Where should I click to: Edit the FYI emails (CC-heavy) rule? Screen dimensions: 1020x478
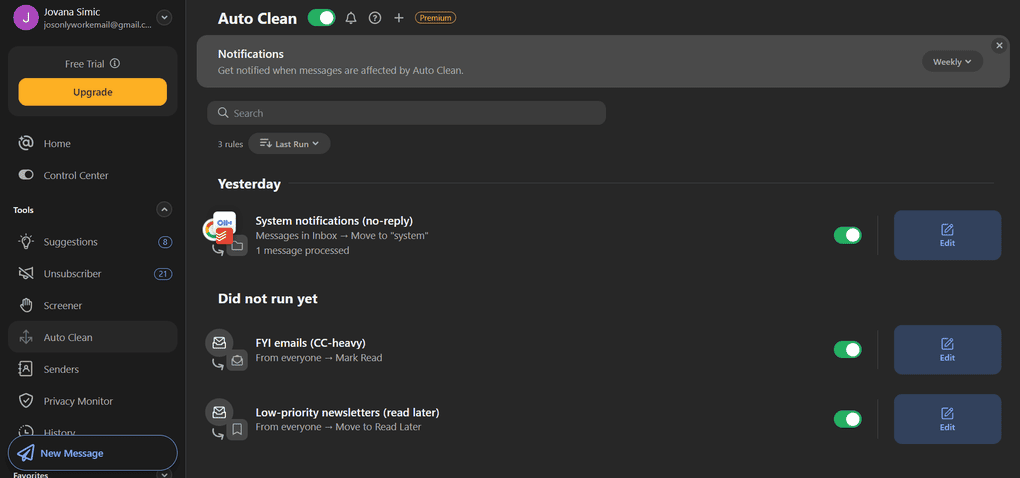tap(947, 350)
